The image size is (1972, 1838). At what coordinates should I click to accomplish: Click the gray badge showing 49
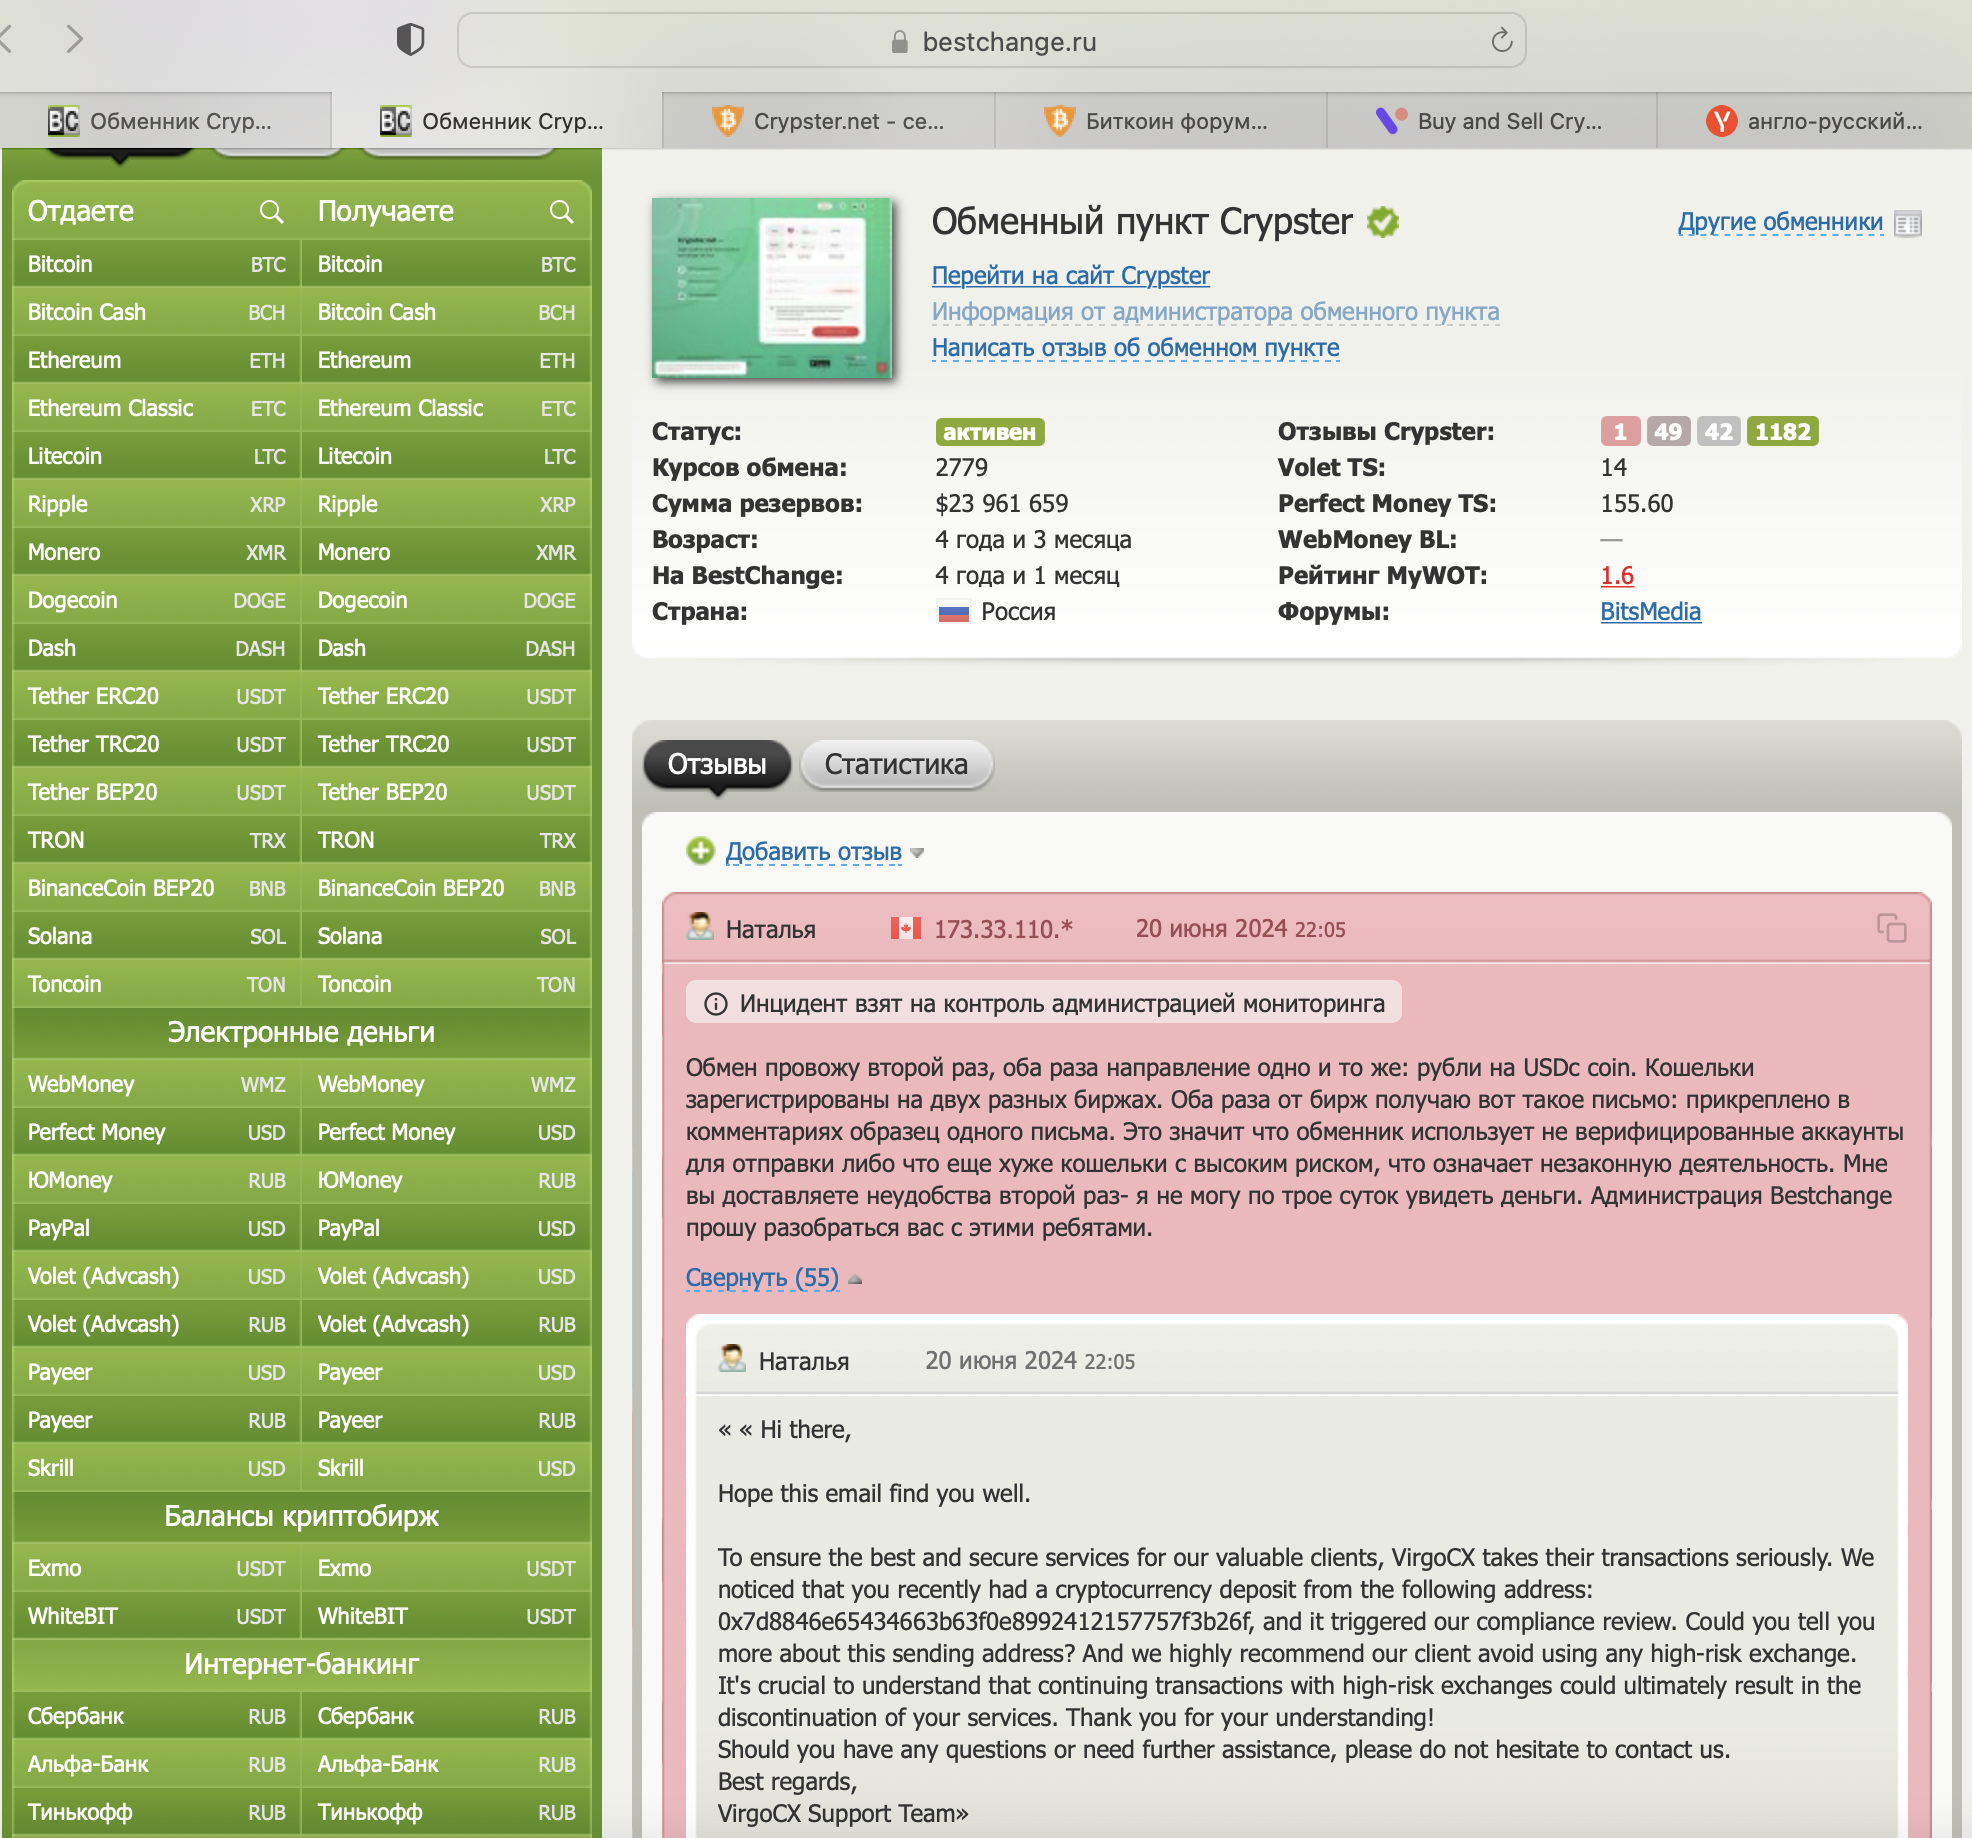(x=1668, y=431)
